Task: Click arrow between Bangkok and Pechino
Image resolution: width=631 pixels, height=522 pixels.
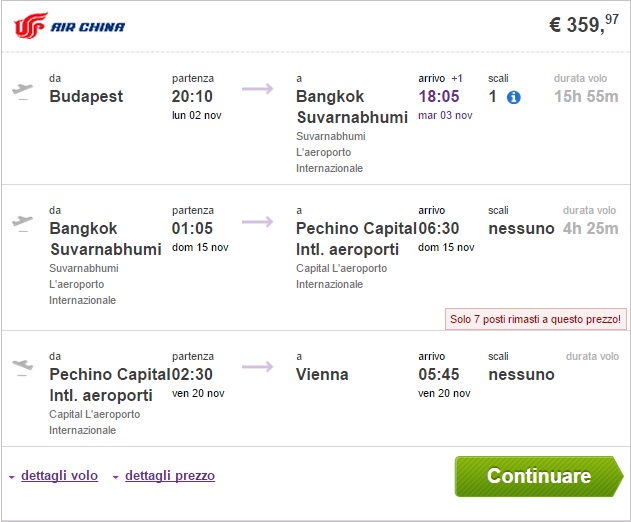Action: coord(257,221)
